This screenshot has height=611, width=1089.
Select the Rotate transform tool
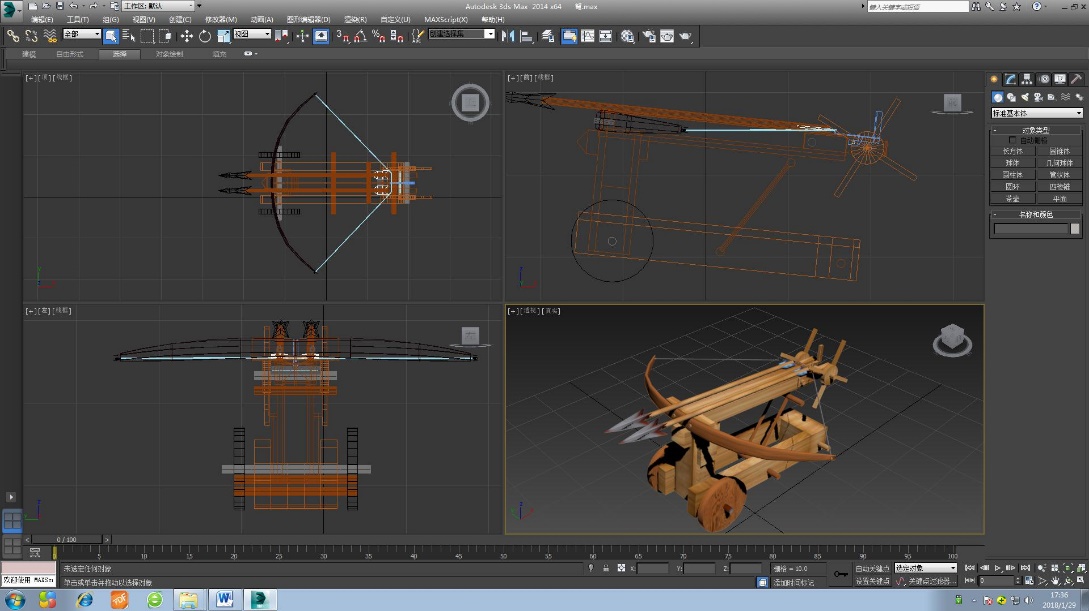point(204,36)
